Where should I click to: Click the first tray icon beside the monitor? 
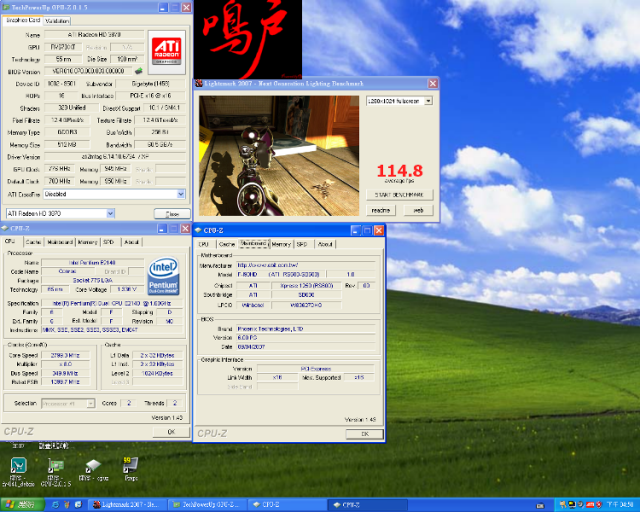click(563, 505)
